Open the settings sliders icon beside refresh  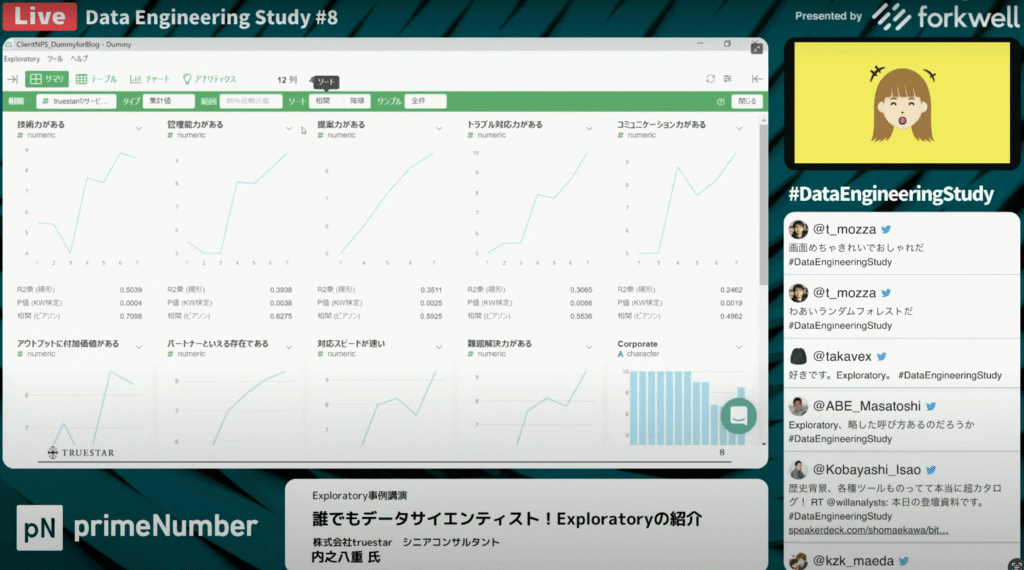727,79
